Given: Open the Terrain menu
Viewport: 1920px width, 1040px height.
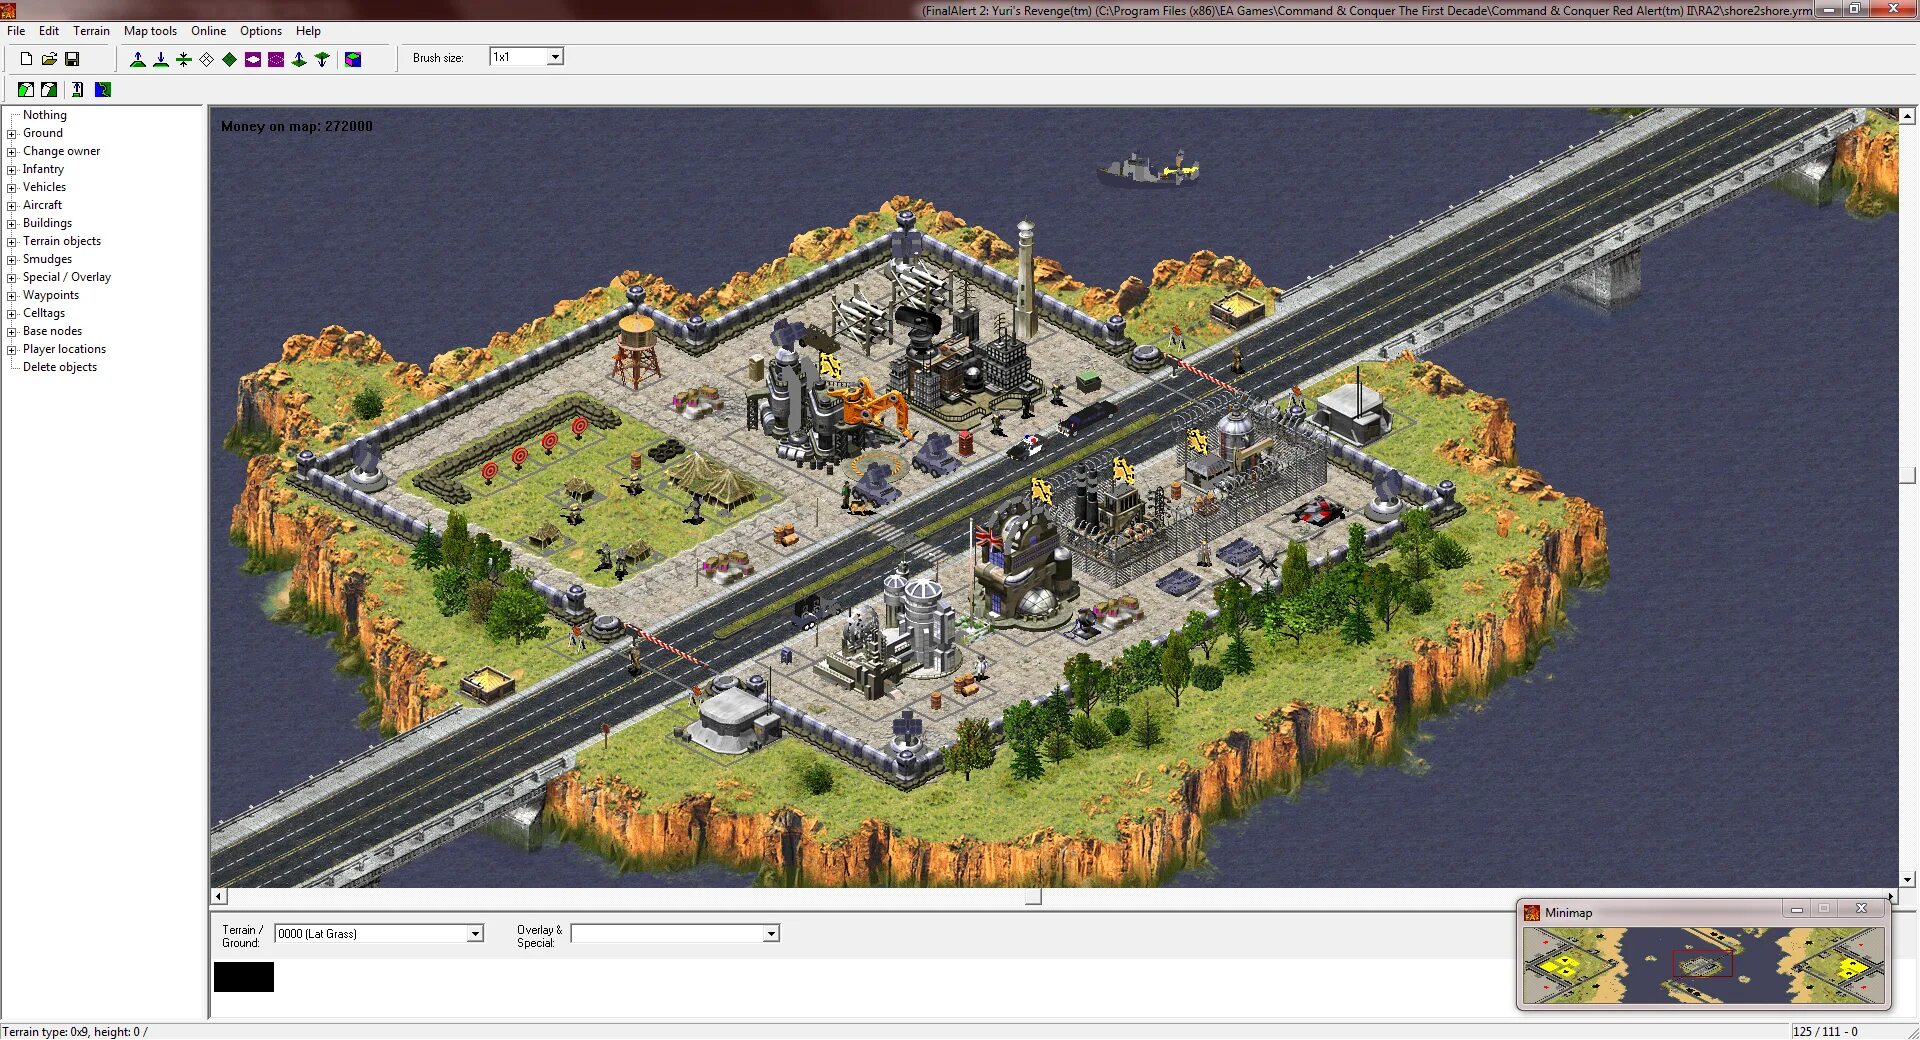Looking at the screenshot, I should point(91,31).
